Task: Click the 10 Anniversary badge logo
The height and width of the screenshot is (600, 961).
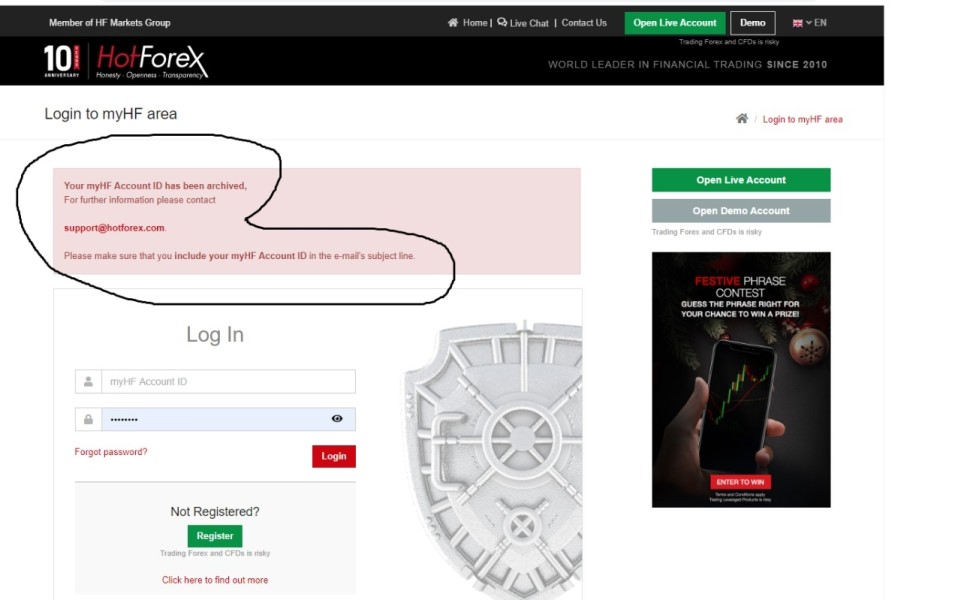Action: click(61, 61)
